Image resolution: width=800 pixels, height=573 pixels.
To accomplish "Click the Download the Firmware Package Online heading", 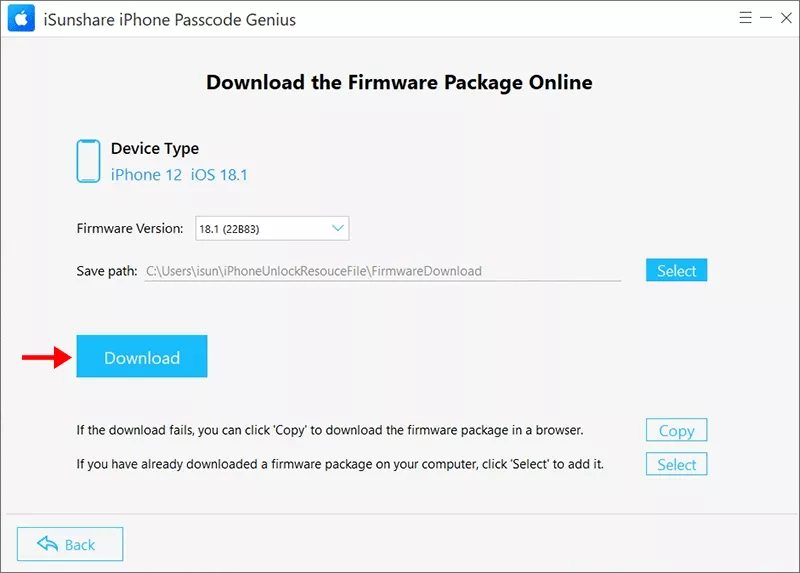I will click(x=399, y=83).
